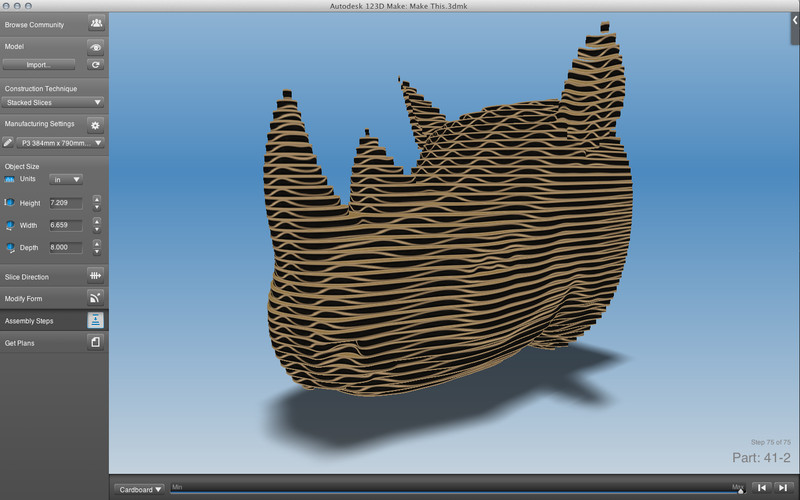The image size is (800, 500).
Task: Go to previous assembly step
Action: pyautogui.click(x=762, y=488)
